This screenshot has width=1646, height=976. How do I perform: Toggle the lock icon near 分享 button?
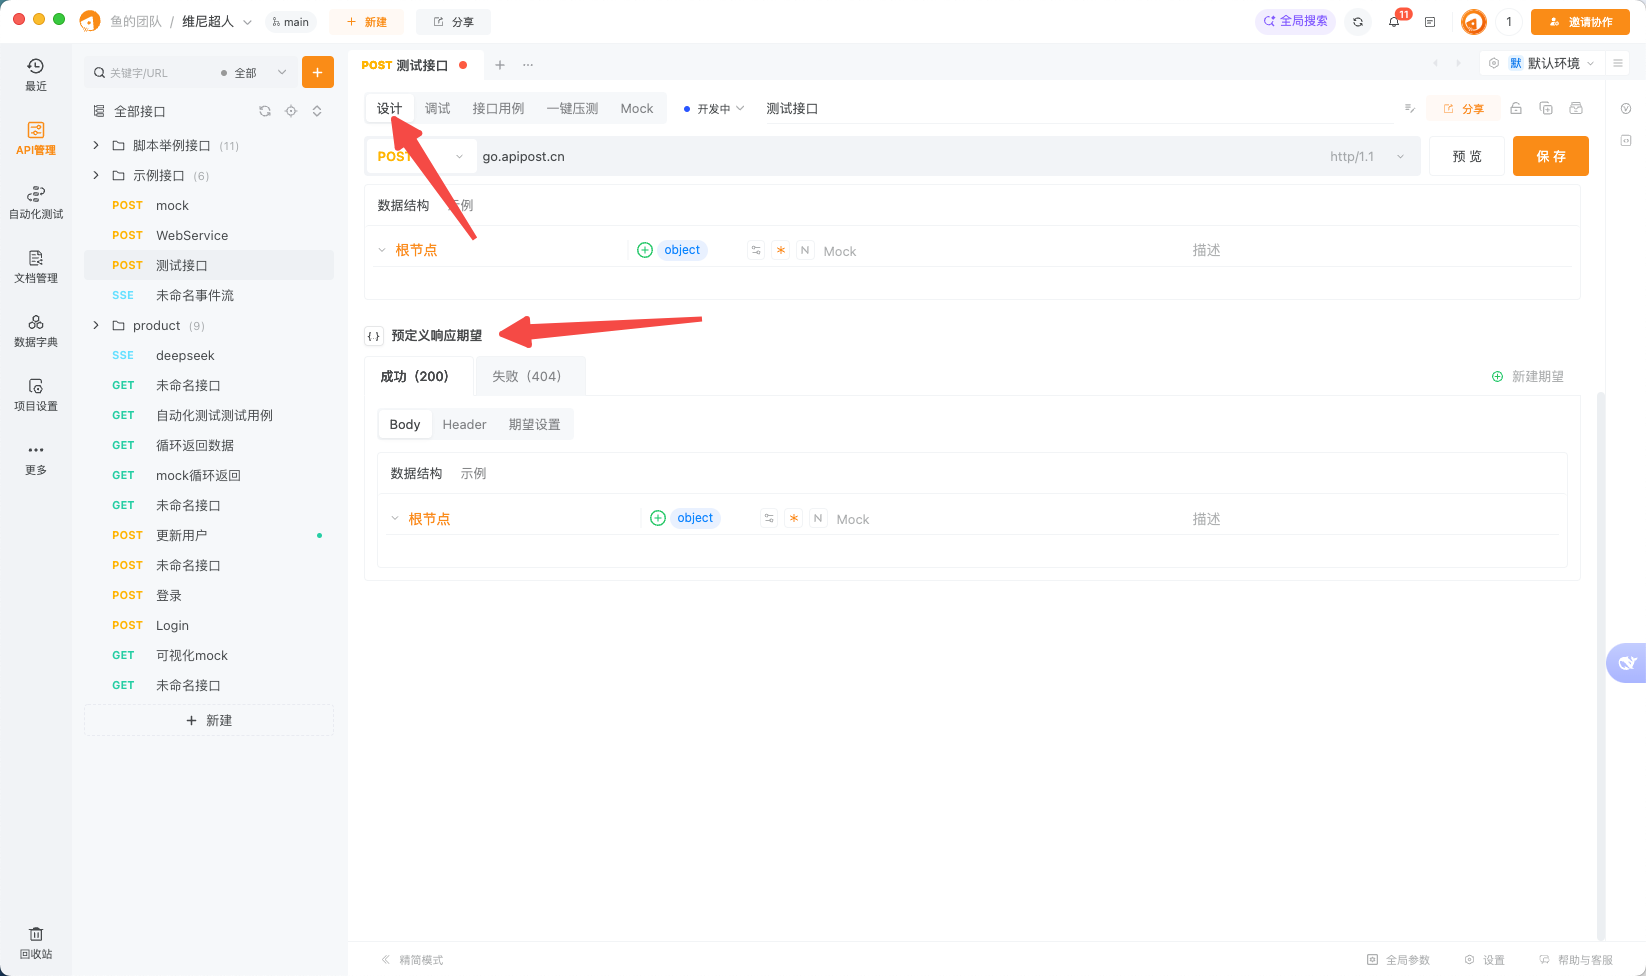coord(1516,108)
